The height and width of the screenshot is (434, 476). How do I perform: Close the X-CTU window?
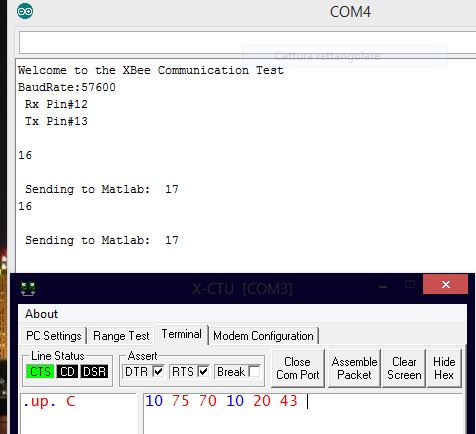click(x=445, y=284)
